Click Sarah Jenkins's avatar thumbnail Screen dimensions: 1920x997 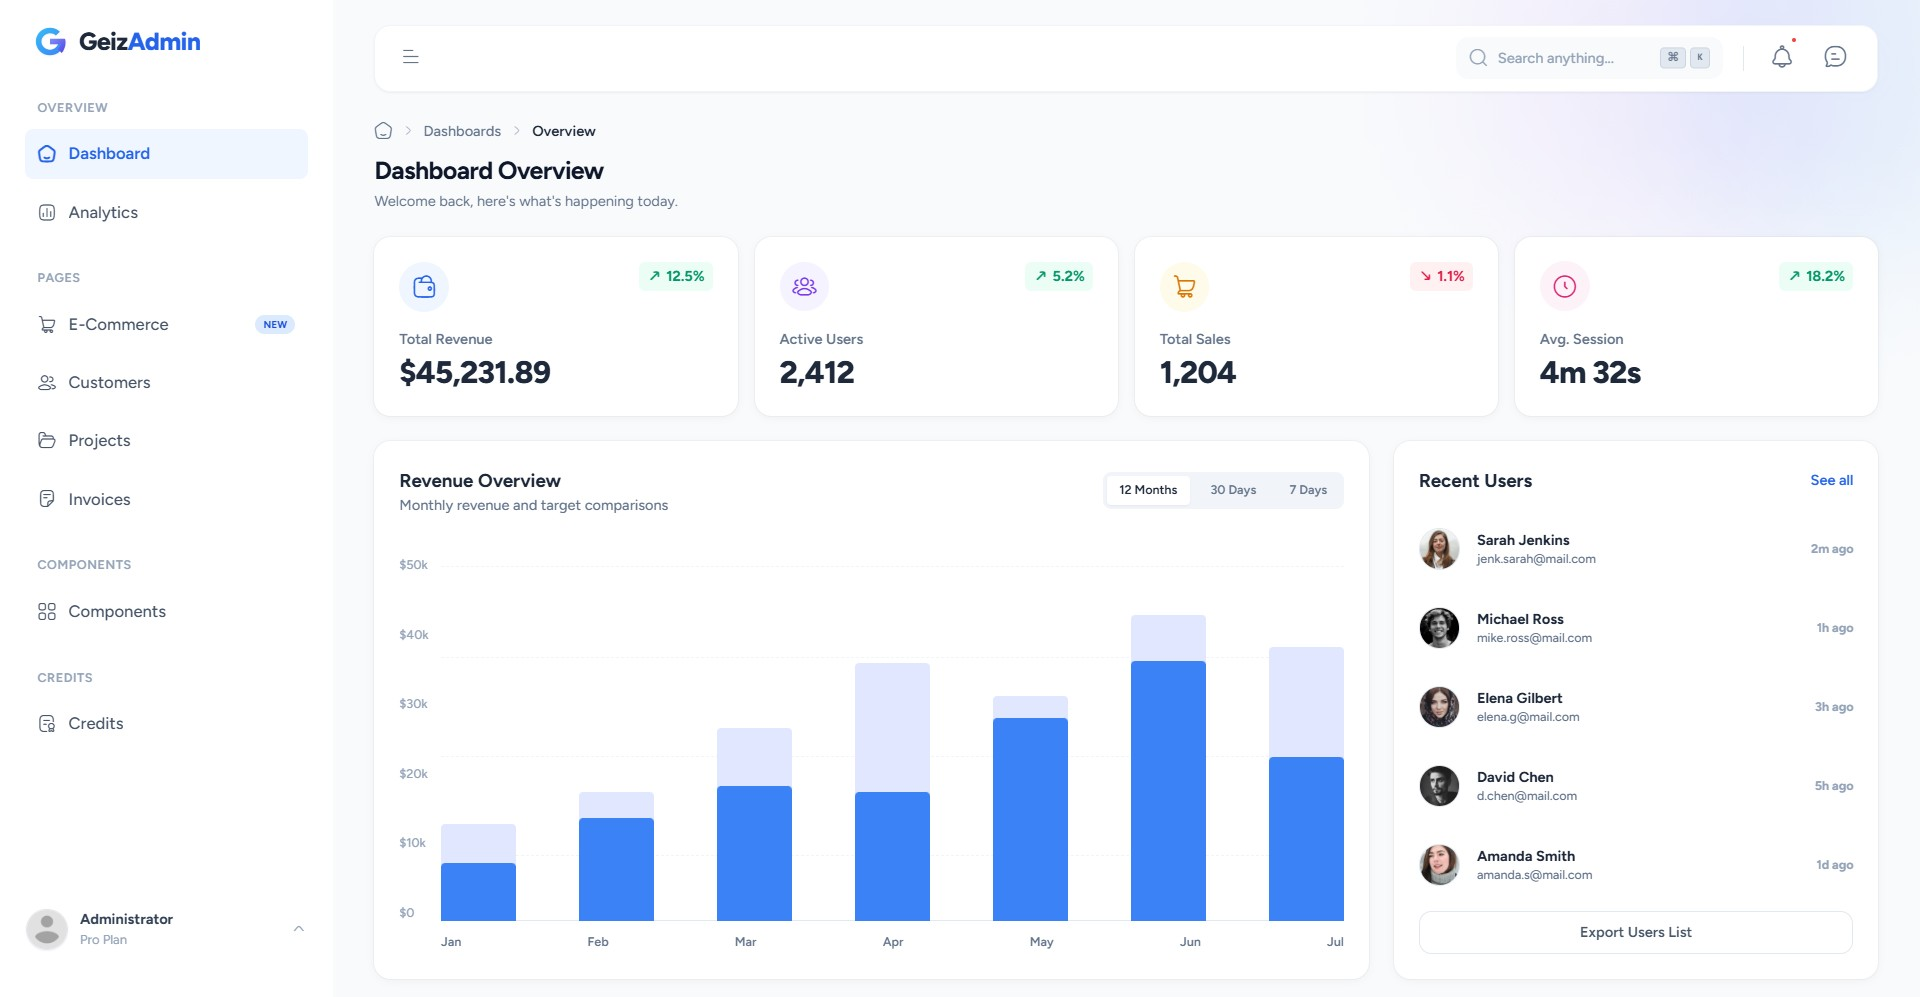1440,548
